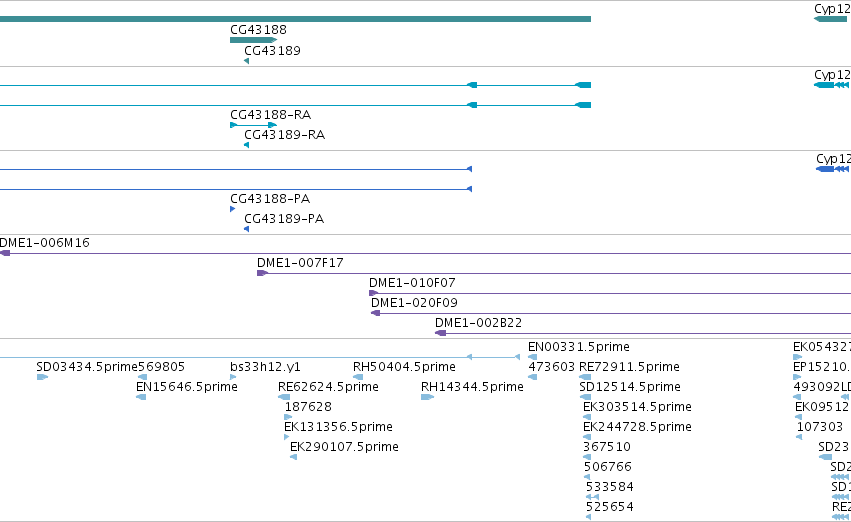Select the long teal gene bar at top

pos(295,19)
